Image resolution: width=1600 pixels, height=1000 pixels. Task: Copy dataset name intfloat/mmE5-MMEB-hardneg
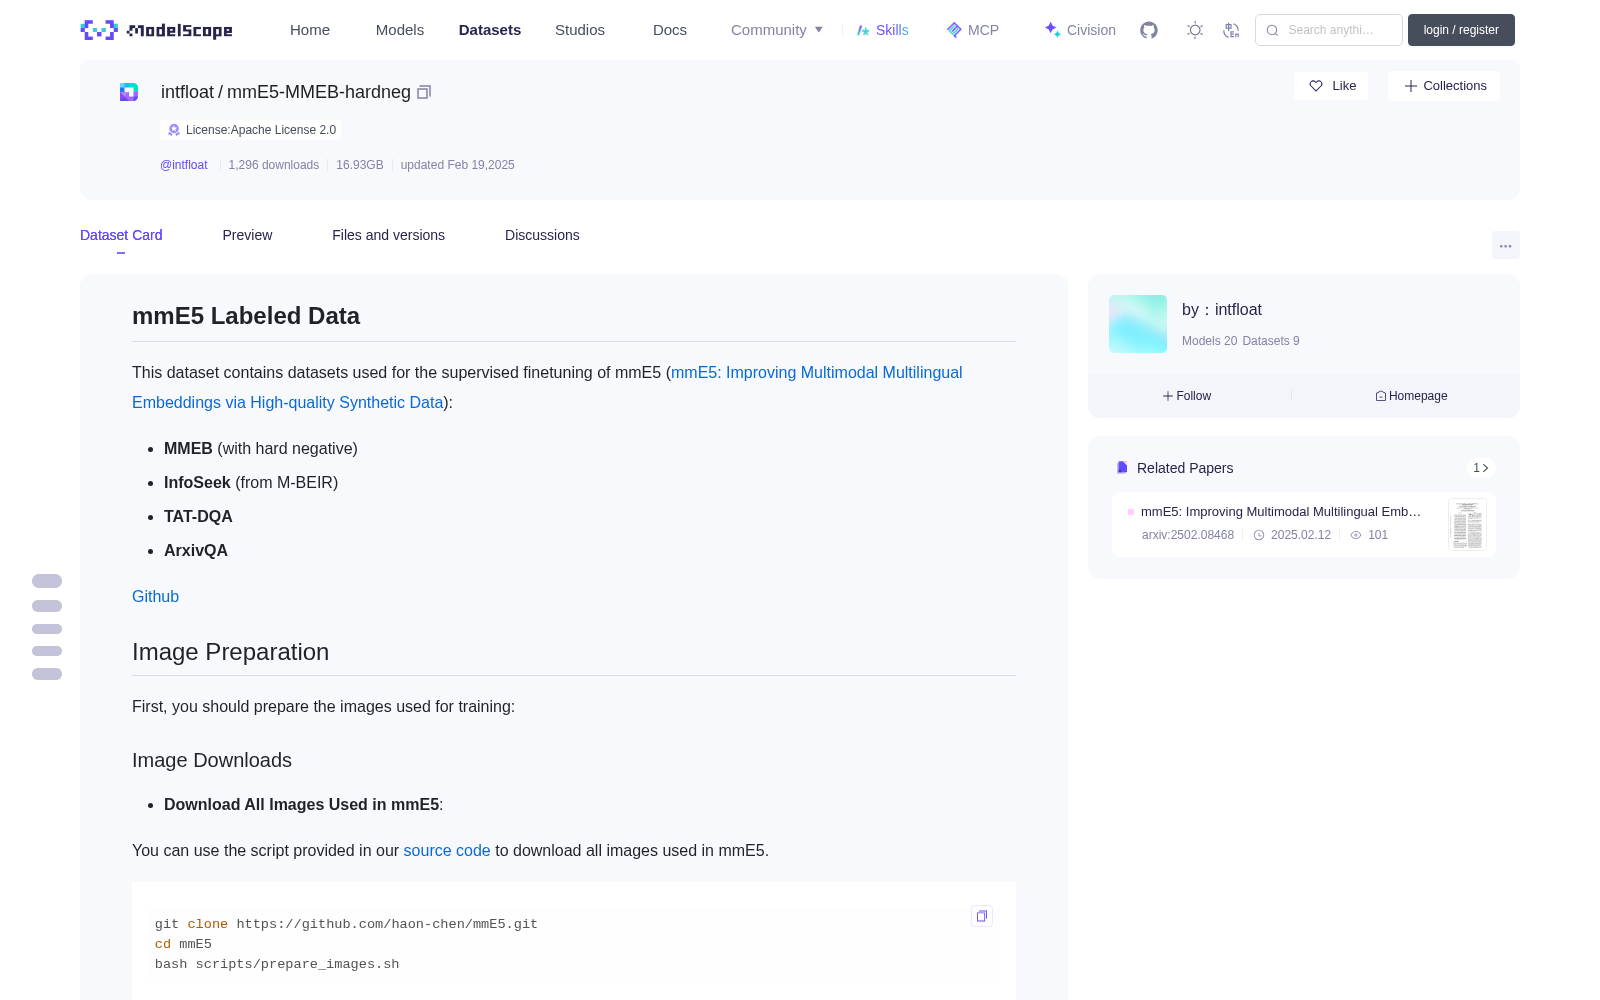coord(424,92)
